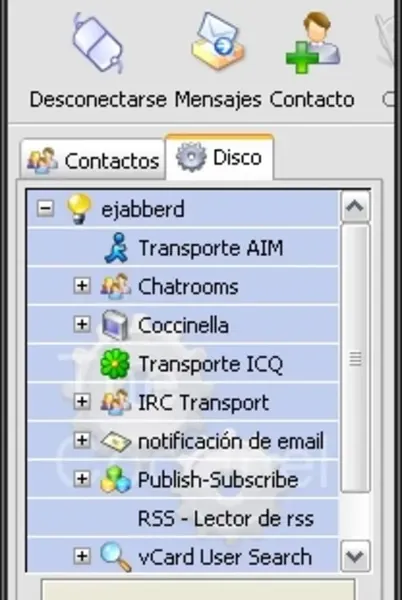Click the vCard magnifying glass icon
Image resolution: width=402 pixels, height=600 pixels.
point(116,557)
